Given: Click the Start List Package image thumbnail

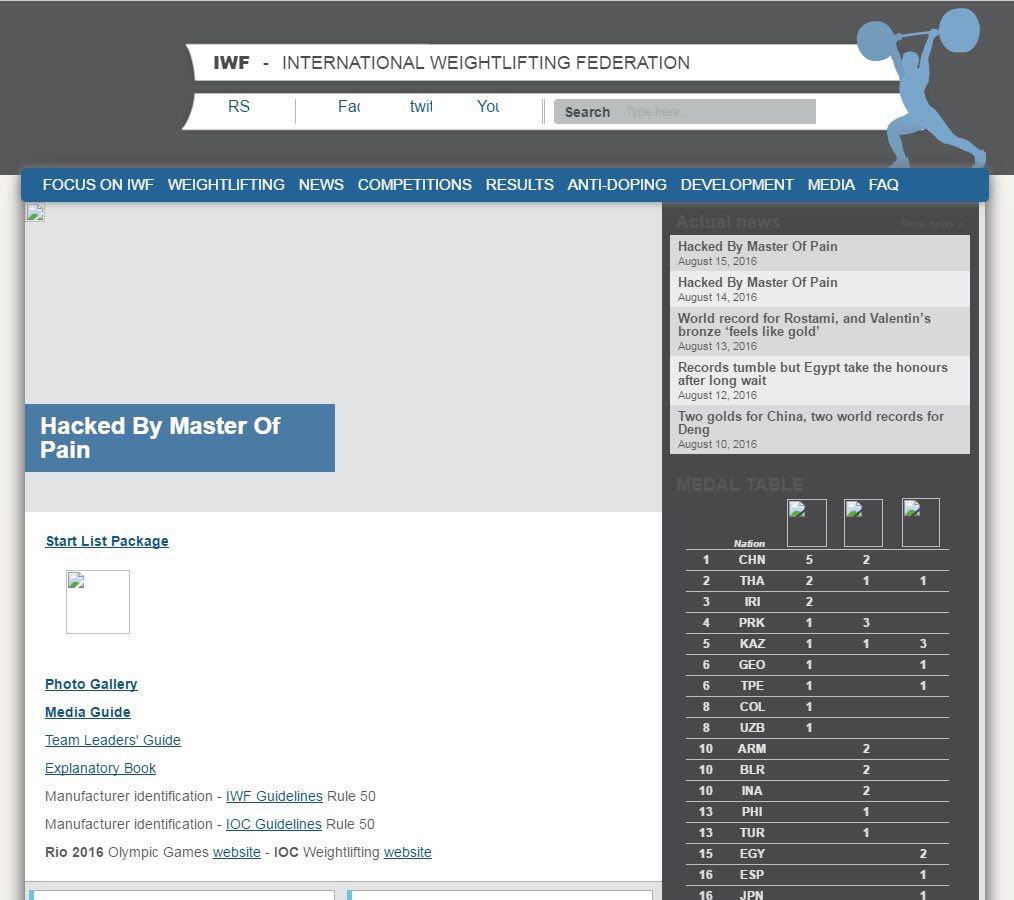Looking at the screenshot, I should click(x=98, y=602).
